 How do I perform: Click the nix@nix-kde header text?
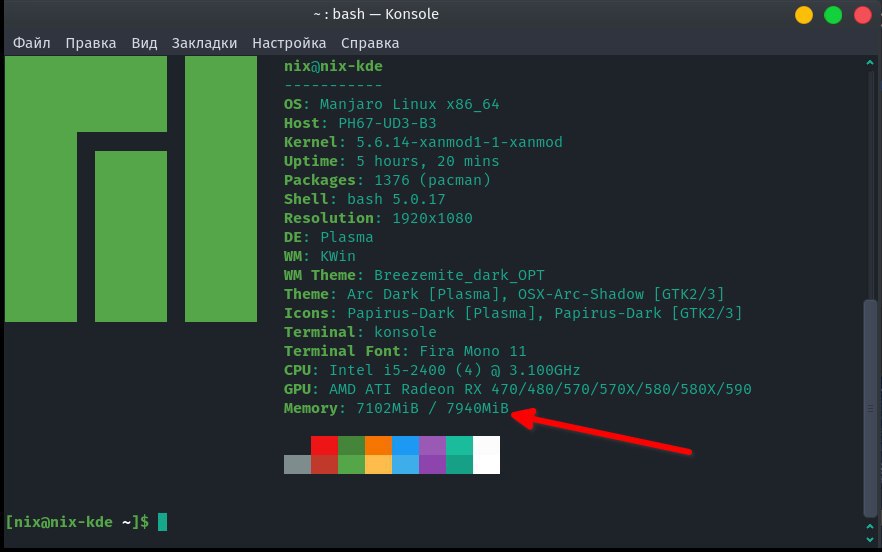[333, 66]
